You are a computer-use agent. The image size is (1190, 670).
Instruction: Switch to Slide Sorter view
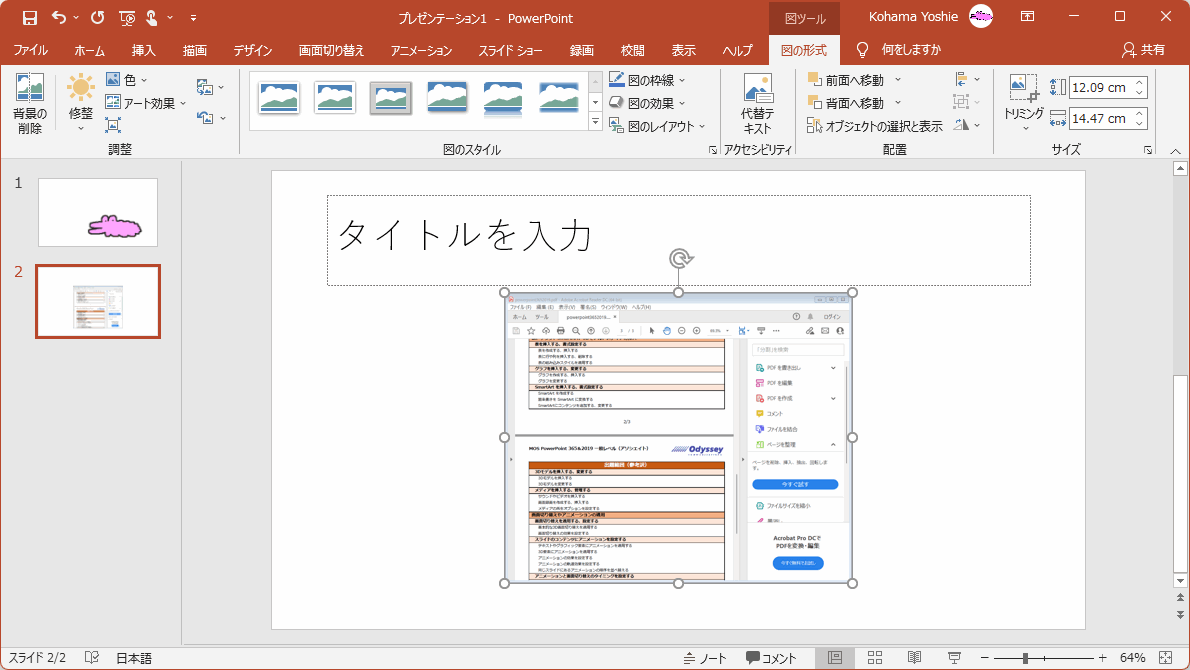tap(875, 658)
